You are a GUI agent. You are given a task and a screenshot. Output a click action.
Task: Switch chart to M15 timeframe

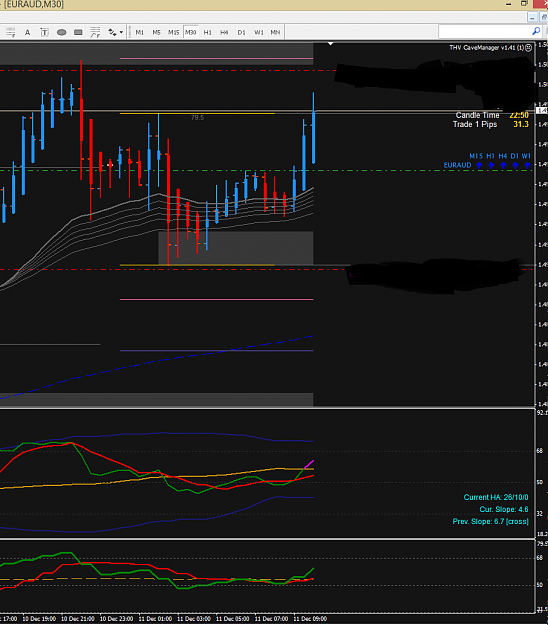[173, 32]
